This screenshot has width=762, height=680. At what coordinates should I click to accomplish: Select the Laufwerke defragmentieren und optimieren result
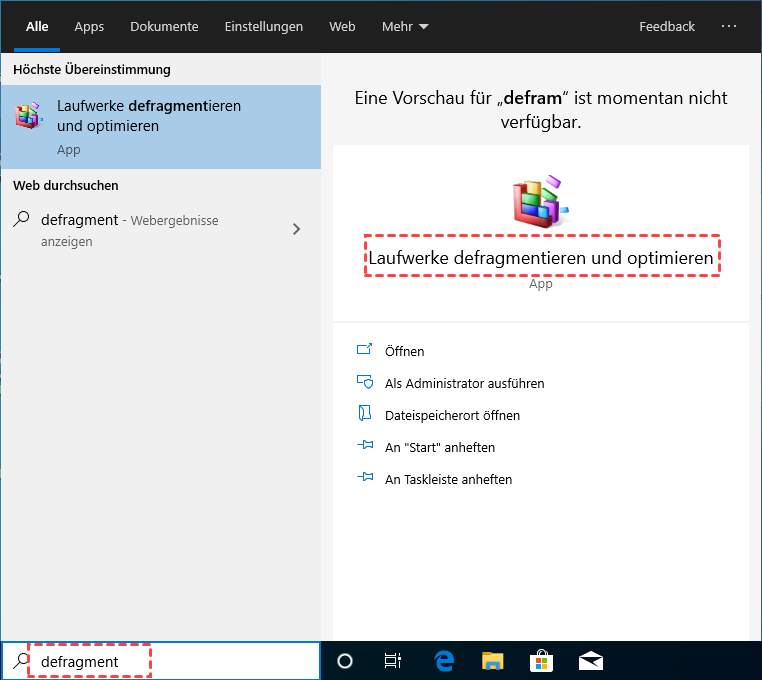point(161,127)
